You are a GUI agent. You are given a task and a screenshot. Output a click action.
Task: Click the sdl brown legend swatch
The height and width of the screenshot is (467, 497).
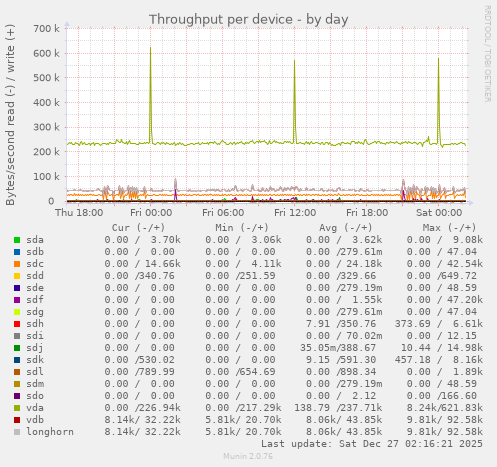coord(17,372)
